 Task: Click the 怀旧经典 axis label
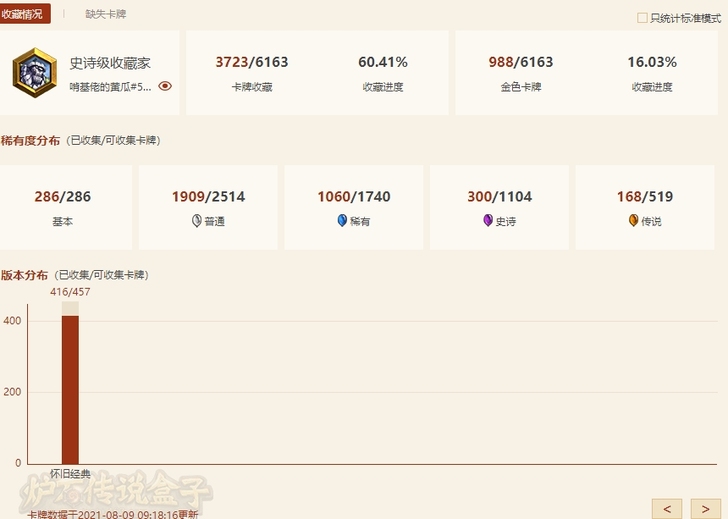coord(70,474)
